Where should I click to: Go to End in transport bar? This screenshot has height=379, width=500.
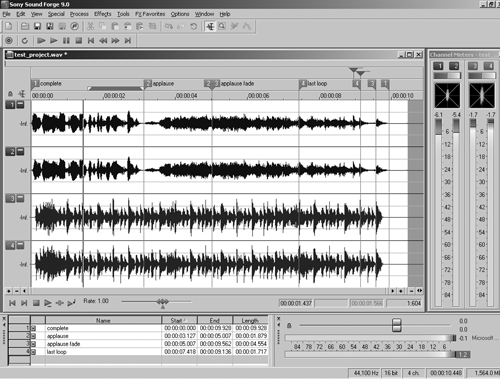point(128,41)
